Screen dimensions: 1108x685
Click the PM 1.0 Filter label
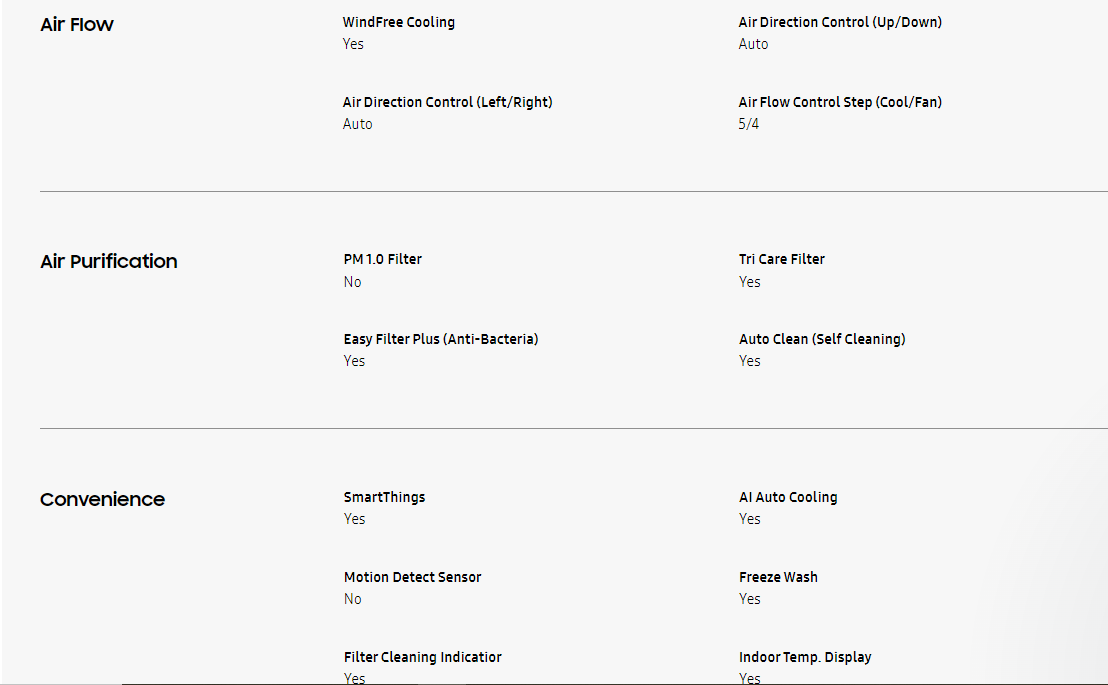click(x=382, y=259)
